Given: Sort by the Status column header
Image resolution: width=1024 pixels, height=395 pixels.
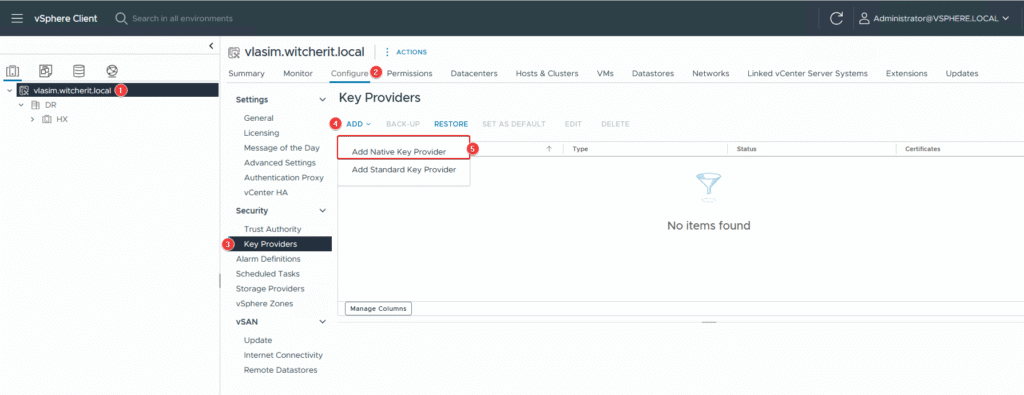Looking at the screenshot, I should click(746, 149).
